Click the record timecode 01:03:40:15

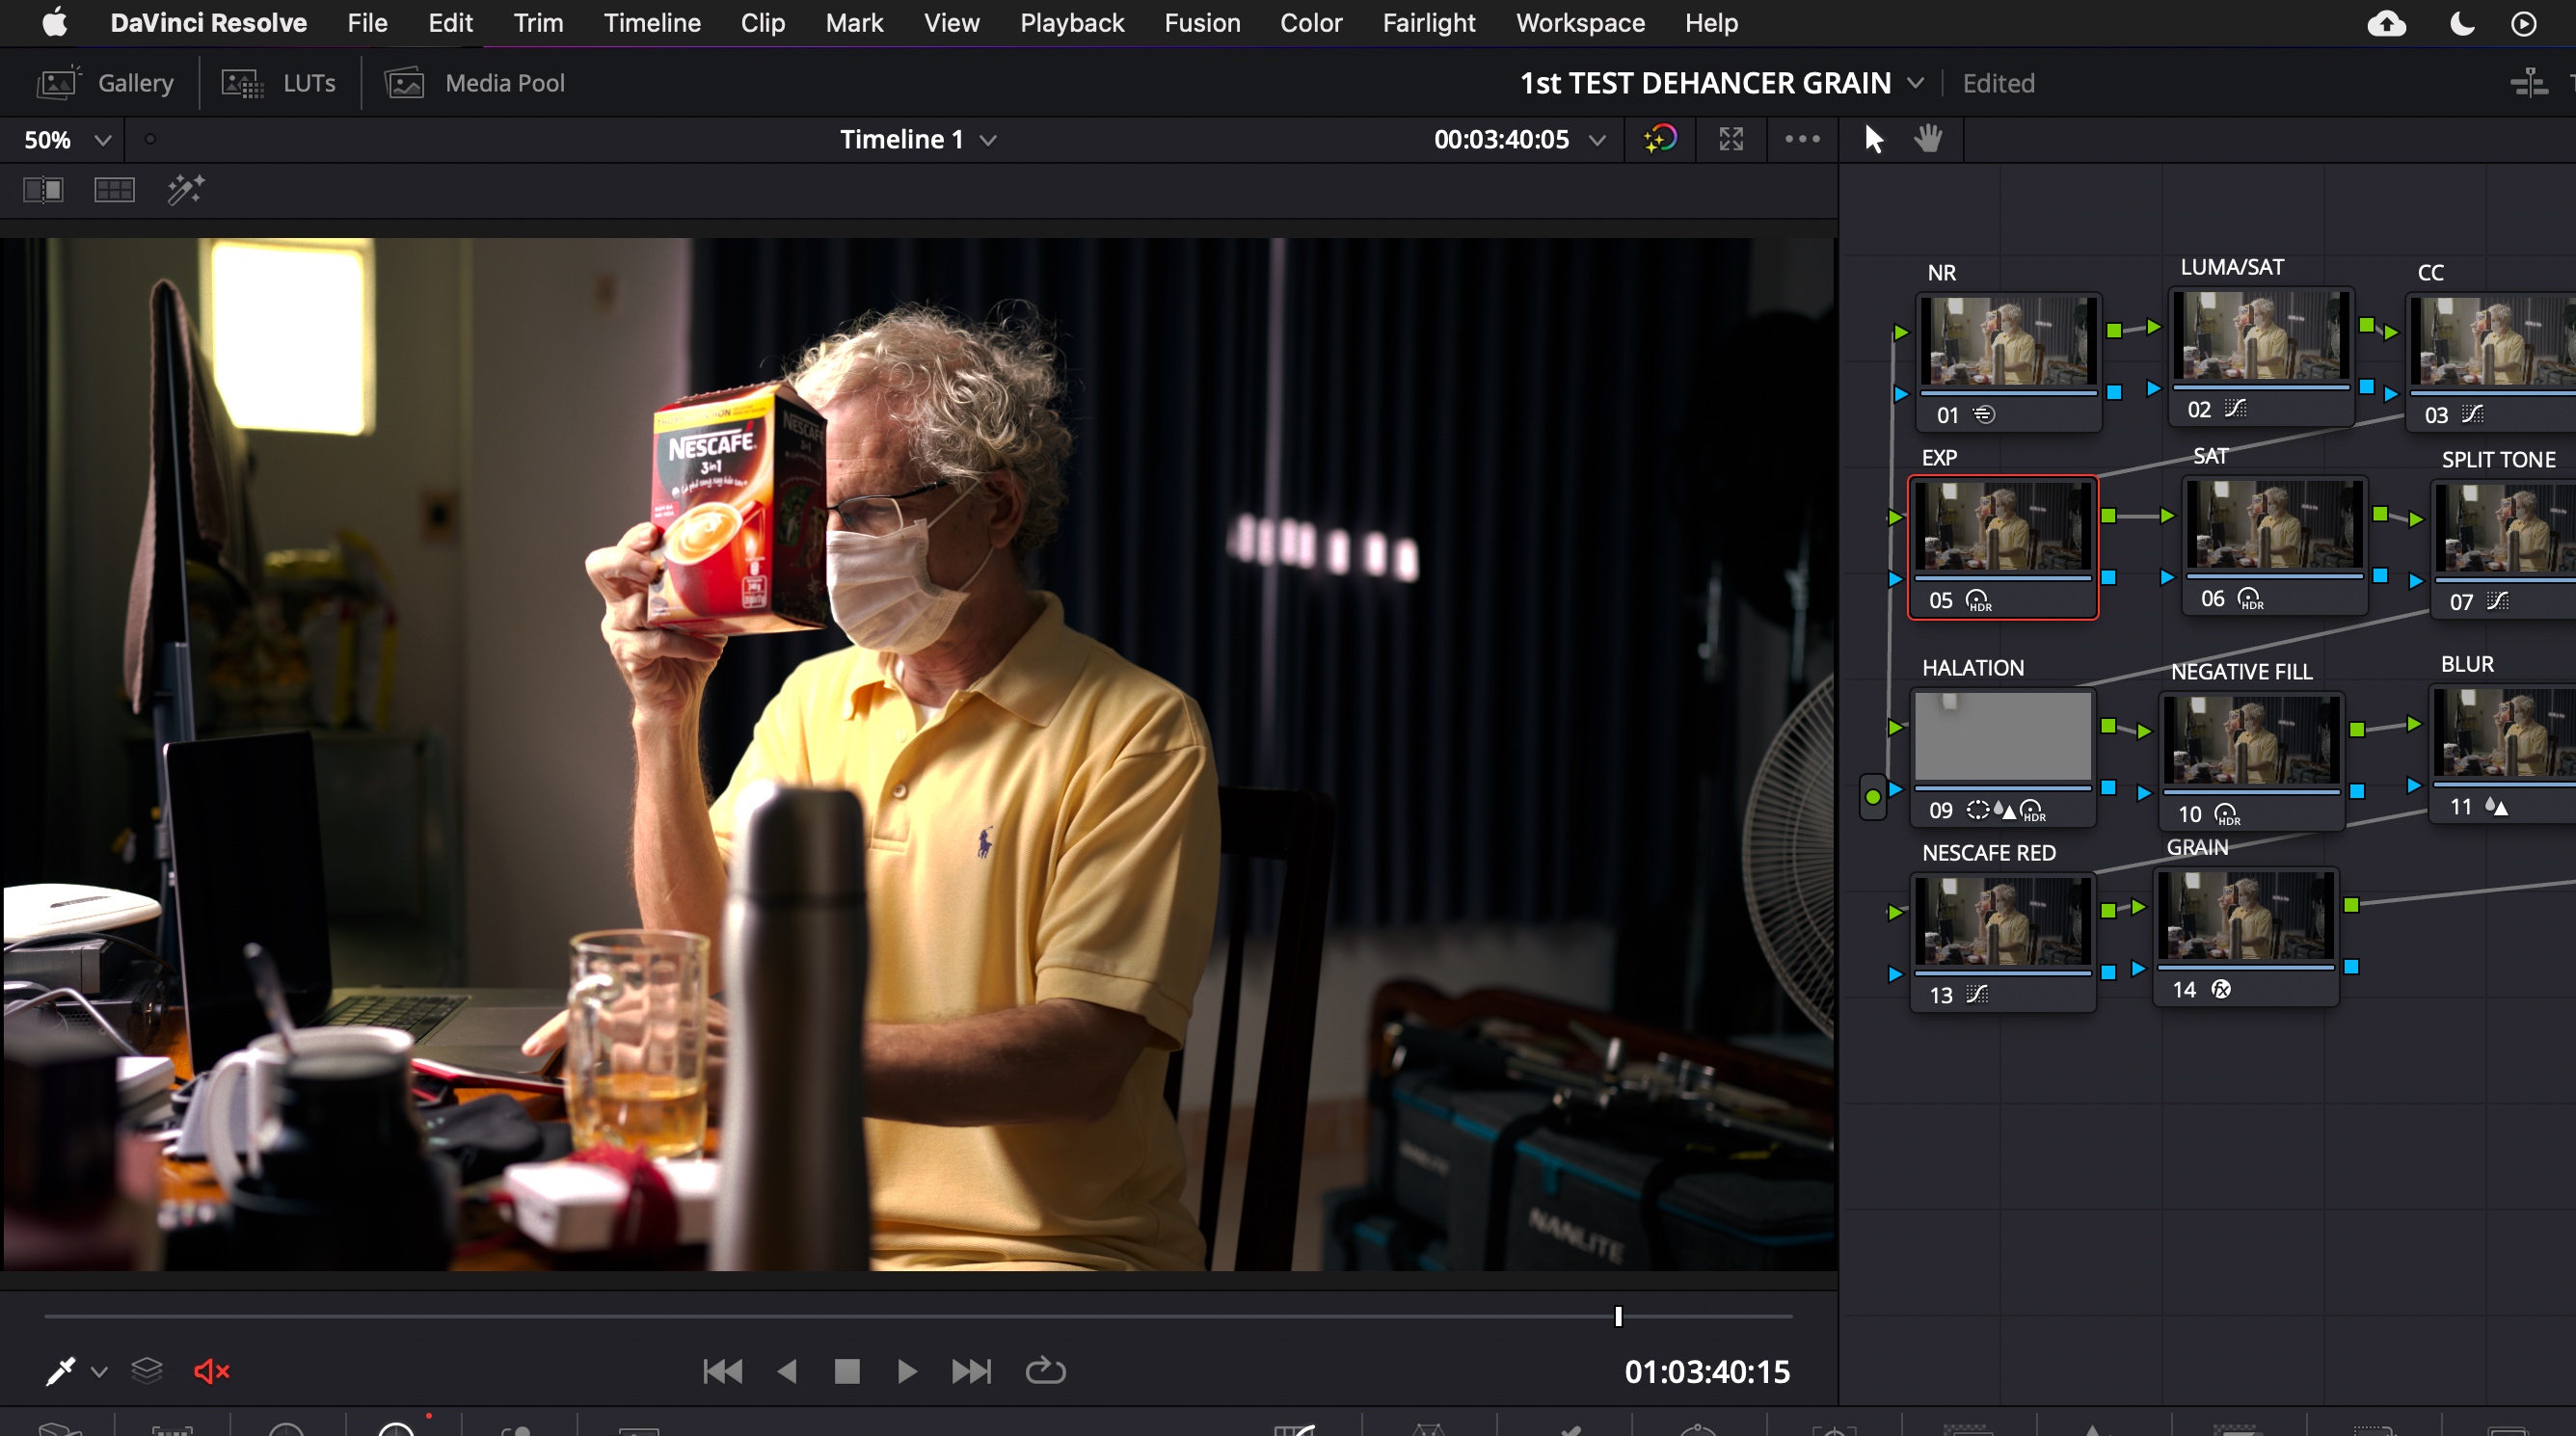pyautogui.click(x=1707, y=1372)
